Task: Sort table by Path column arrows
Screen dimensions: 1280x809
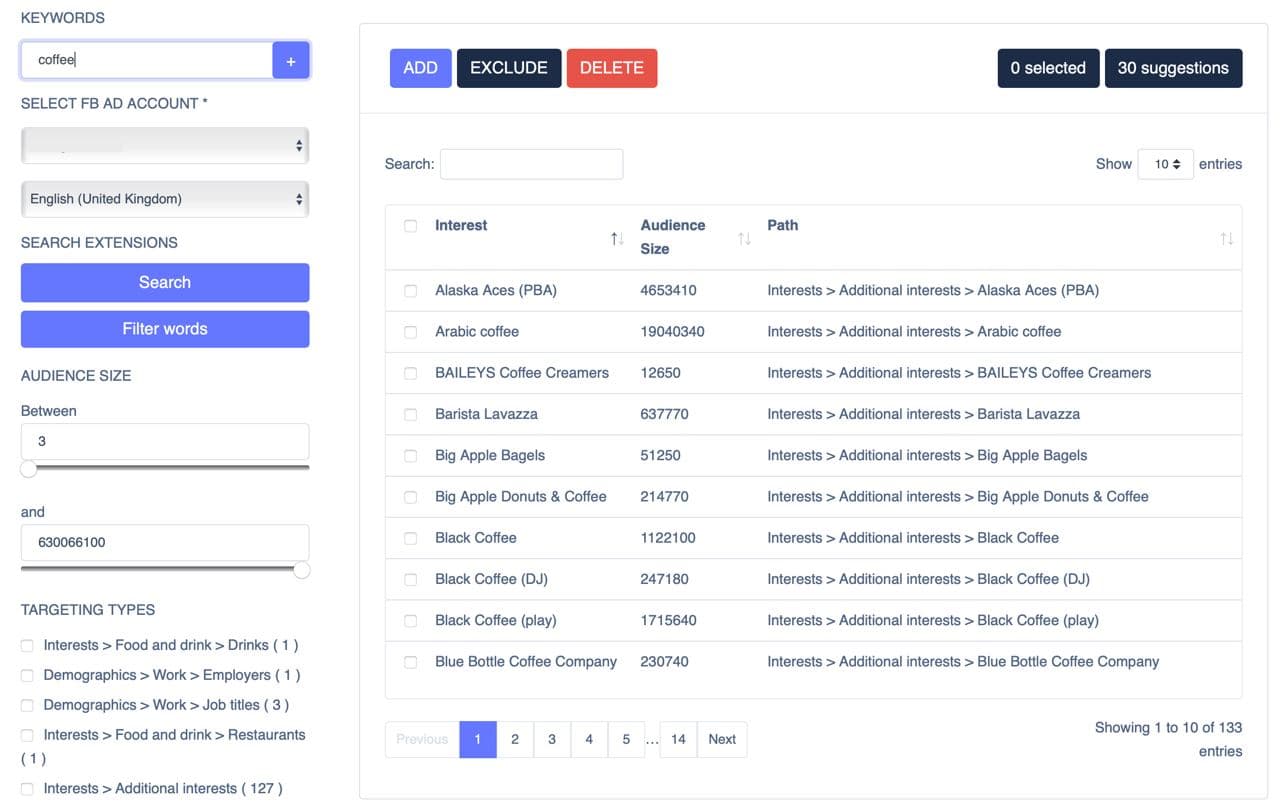Action: point(1227,238)
